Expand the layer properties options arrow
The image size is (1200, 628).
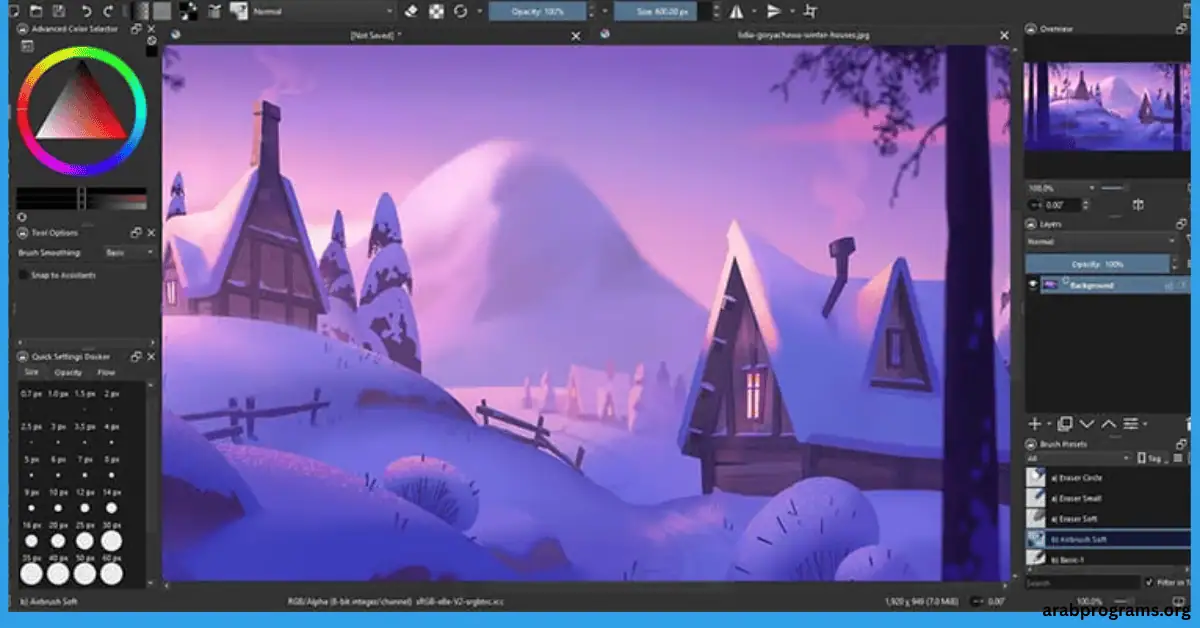coord(1145,425)
